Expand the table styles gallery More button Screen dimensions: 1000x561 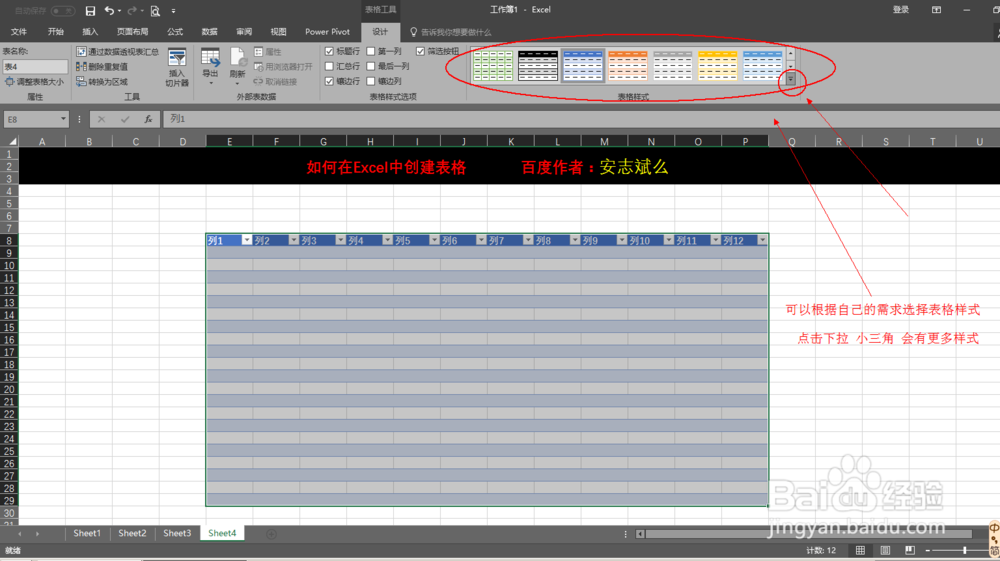click(791, 79)
